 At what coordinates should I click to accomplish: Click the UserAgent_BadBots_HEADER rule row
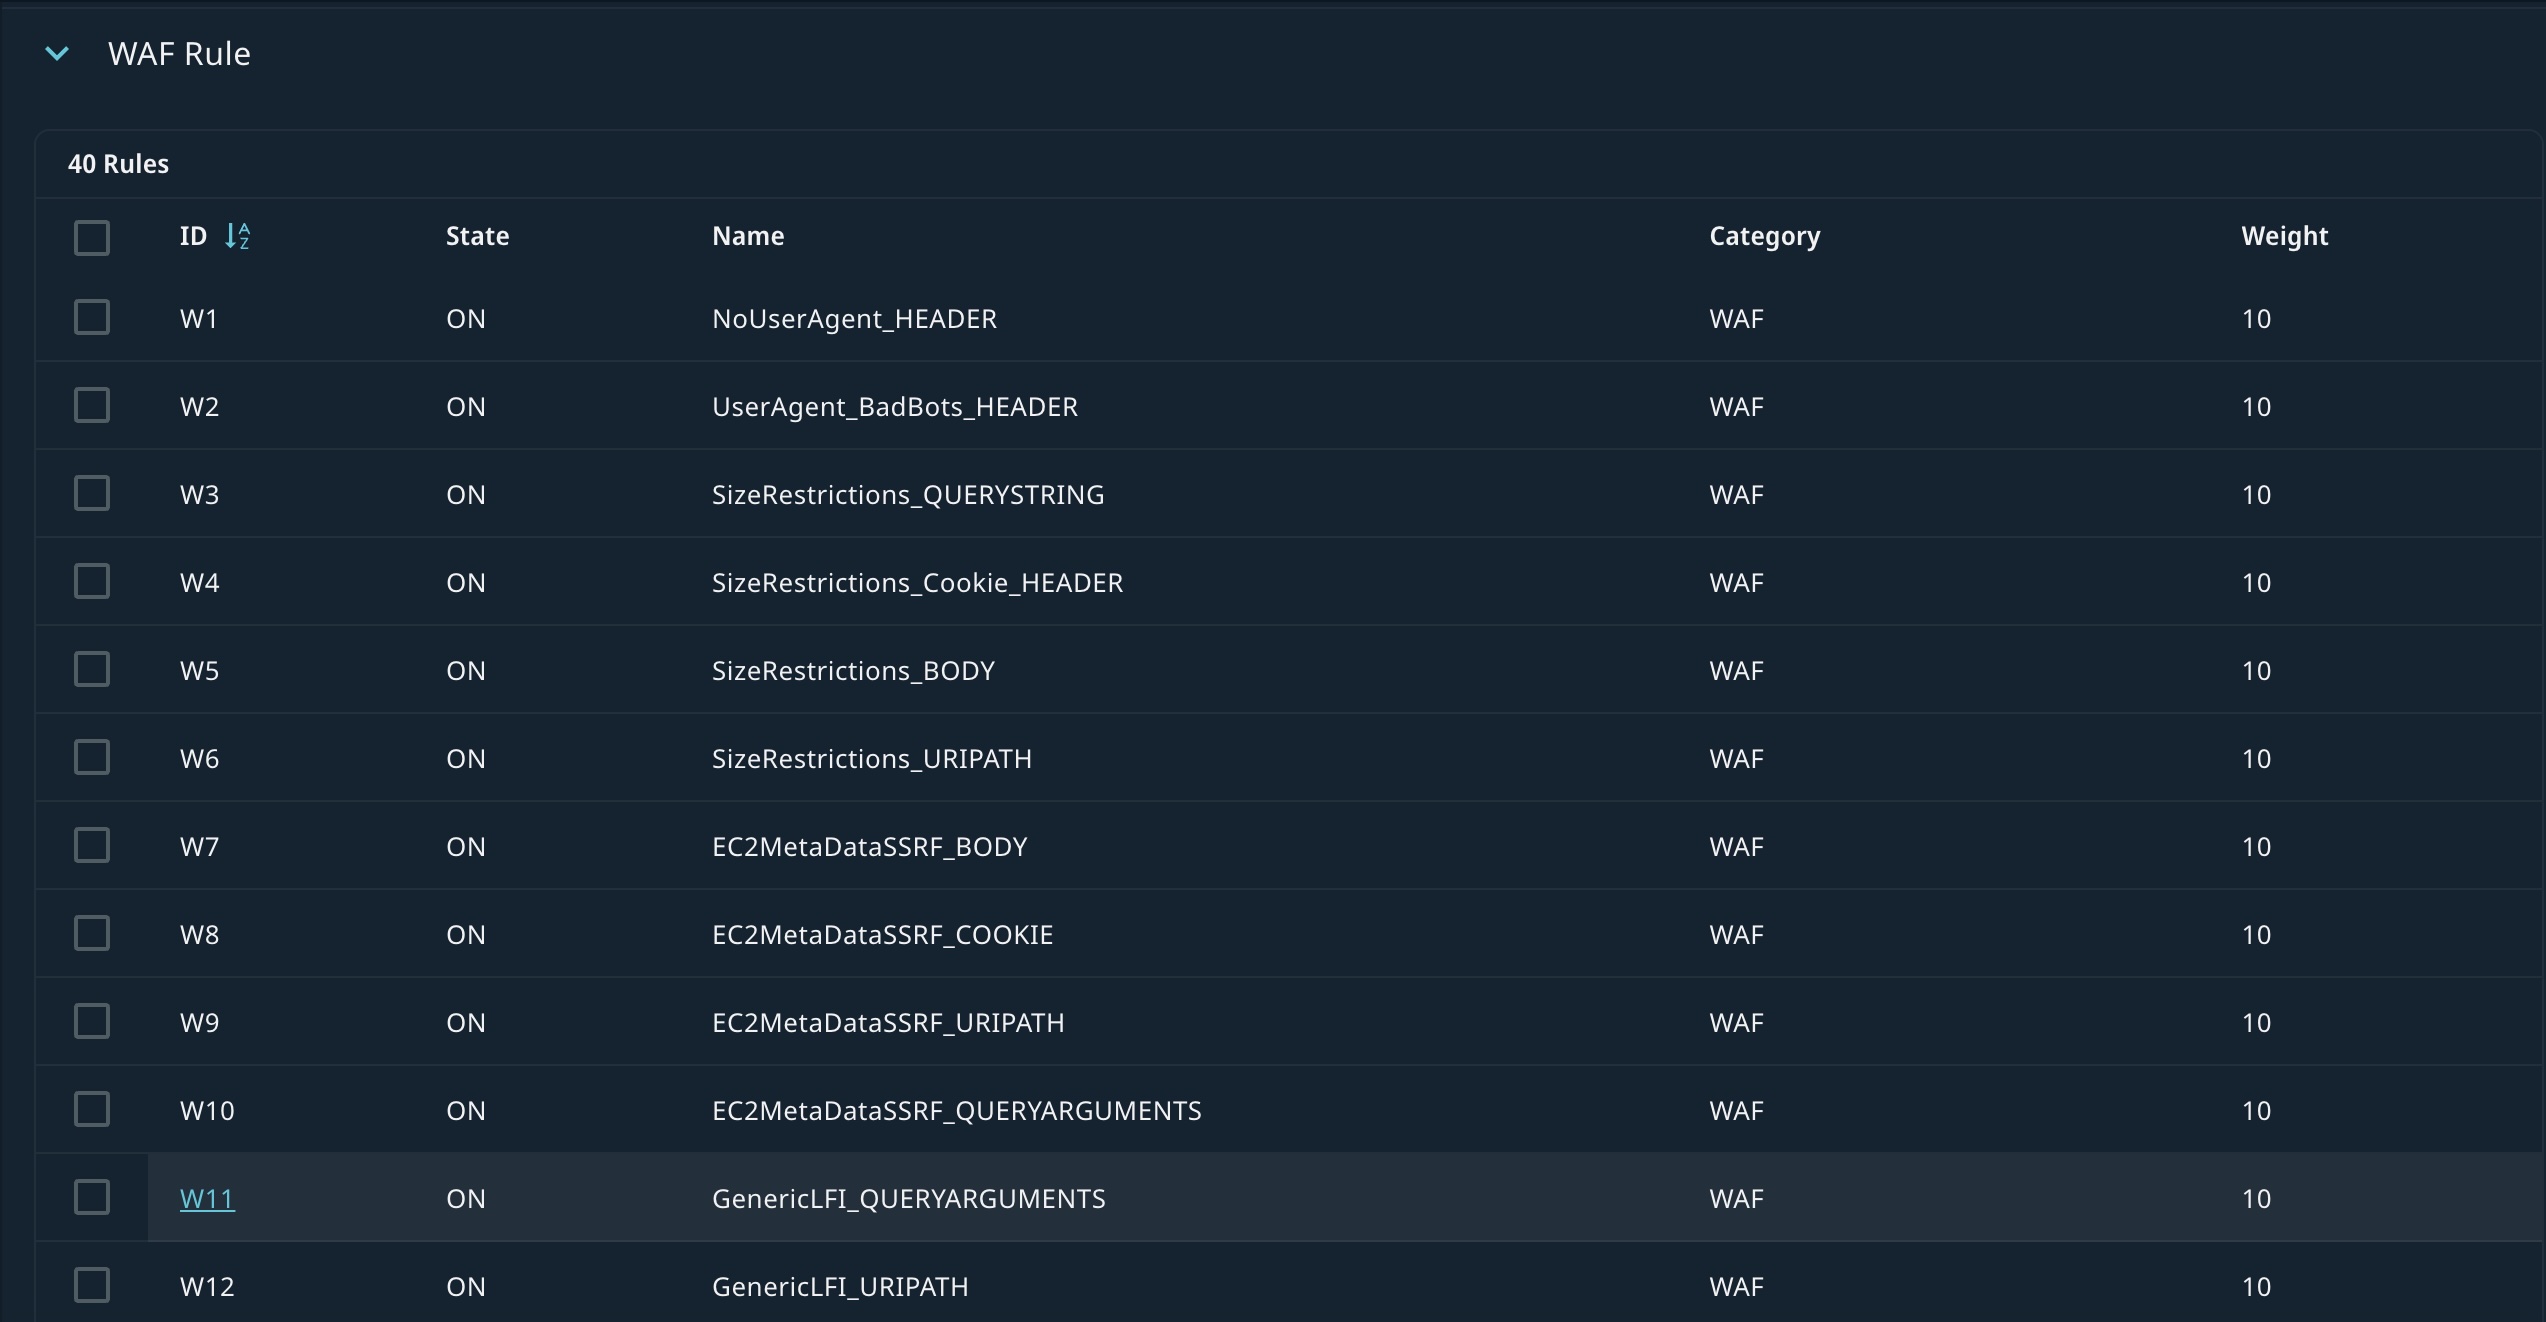tap(894, 407)
